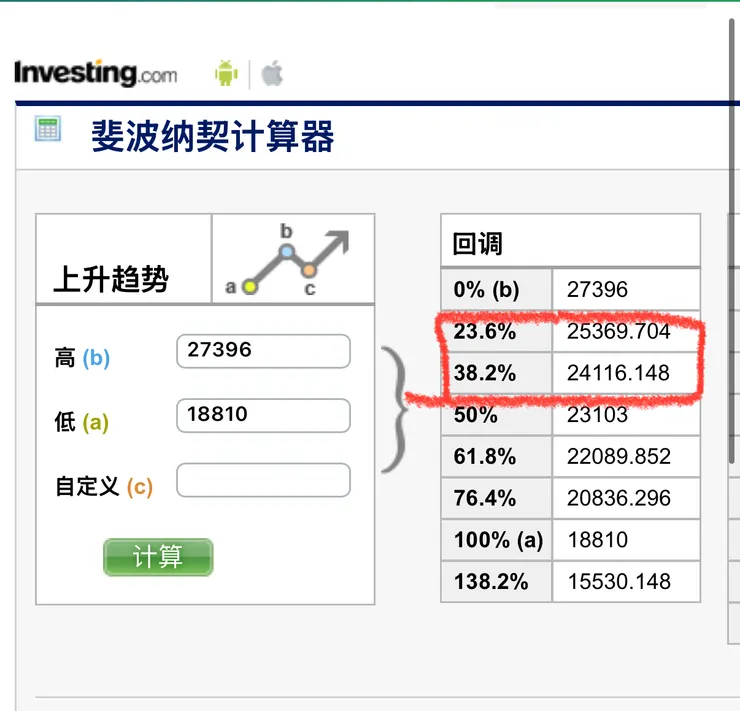This screenshot has height=711, width=740.
Task: Select the 23.6% retracement value 25369.704
Action: click(x=618, y=331)
